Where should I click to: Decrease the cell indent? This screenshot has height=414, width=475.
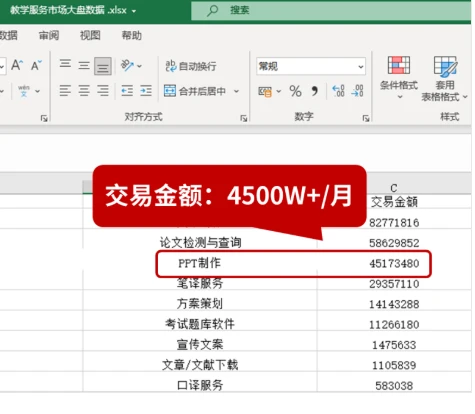coord(127,90)
